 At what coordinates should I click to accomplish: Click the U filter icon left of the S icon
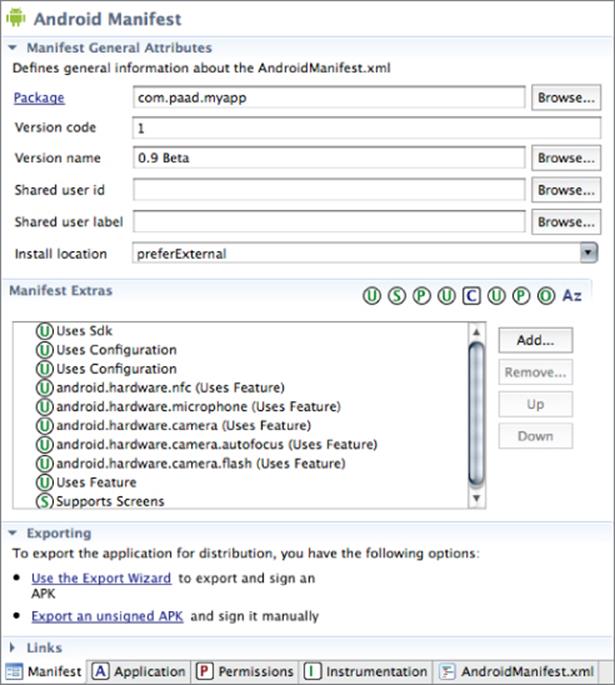coord(372,296)
